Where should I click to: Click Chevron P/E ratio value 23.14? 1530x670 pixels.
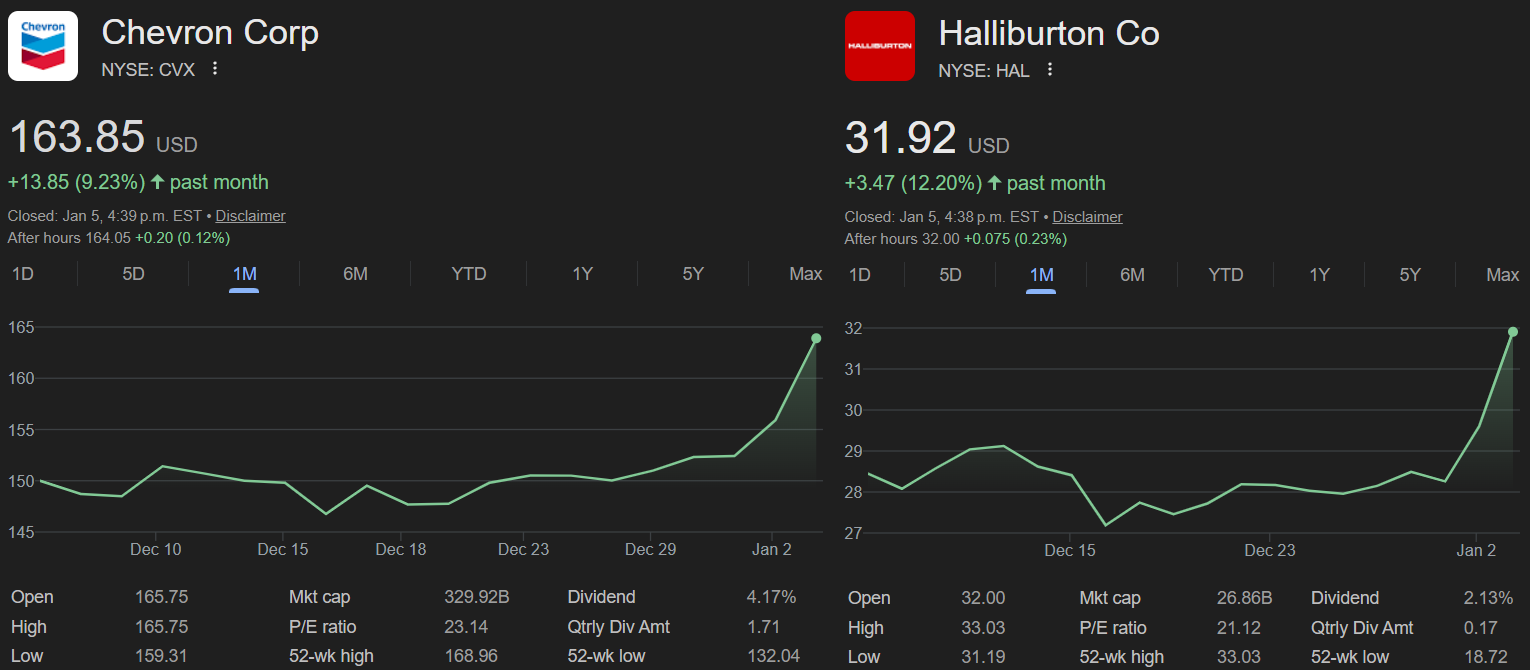click(x=466, y=627)
